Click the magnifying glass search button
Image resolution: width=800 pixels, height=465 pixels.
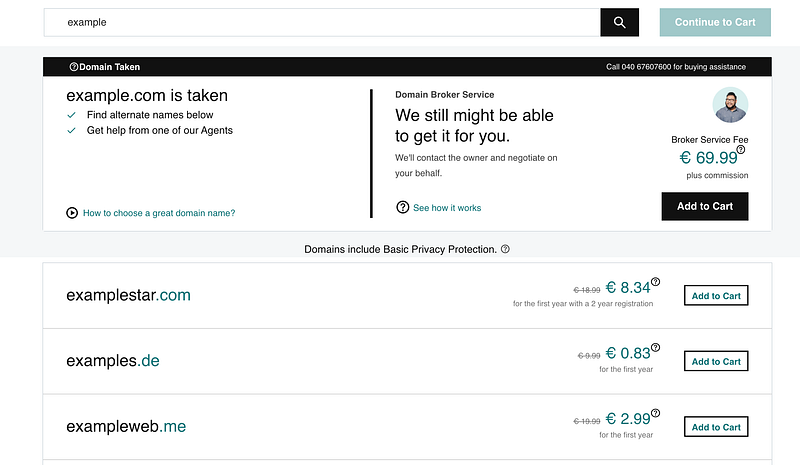(x=619, y=22)
